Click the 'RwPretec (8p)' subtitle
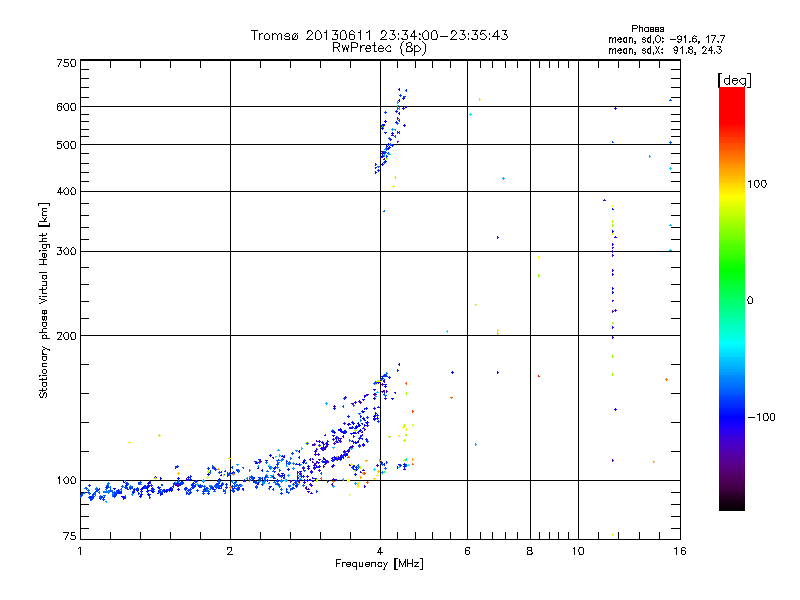 pos(379,48)
